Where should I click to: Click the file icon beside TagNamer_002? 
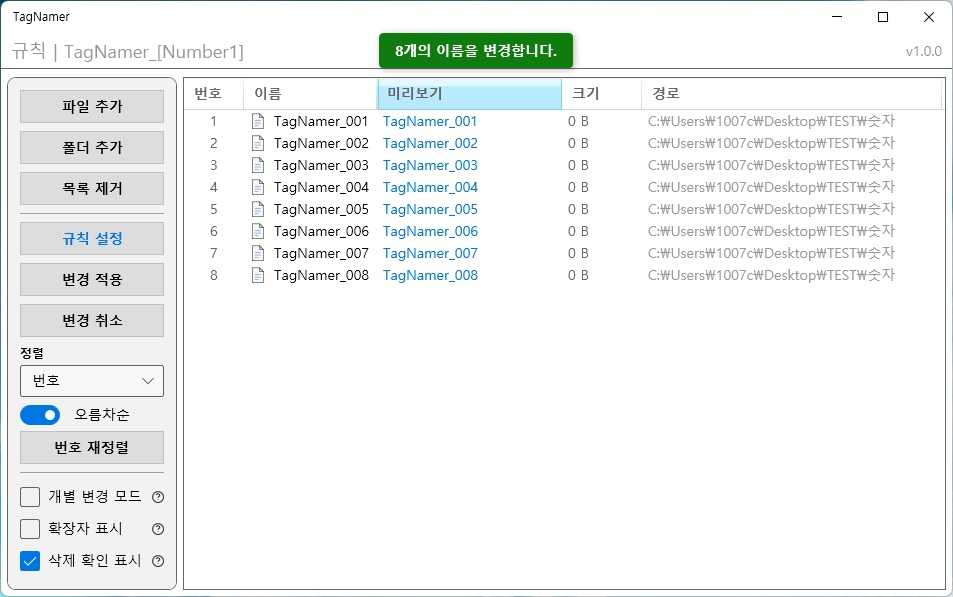point(258,143)
